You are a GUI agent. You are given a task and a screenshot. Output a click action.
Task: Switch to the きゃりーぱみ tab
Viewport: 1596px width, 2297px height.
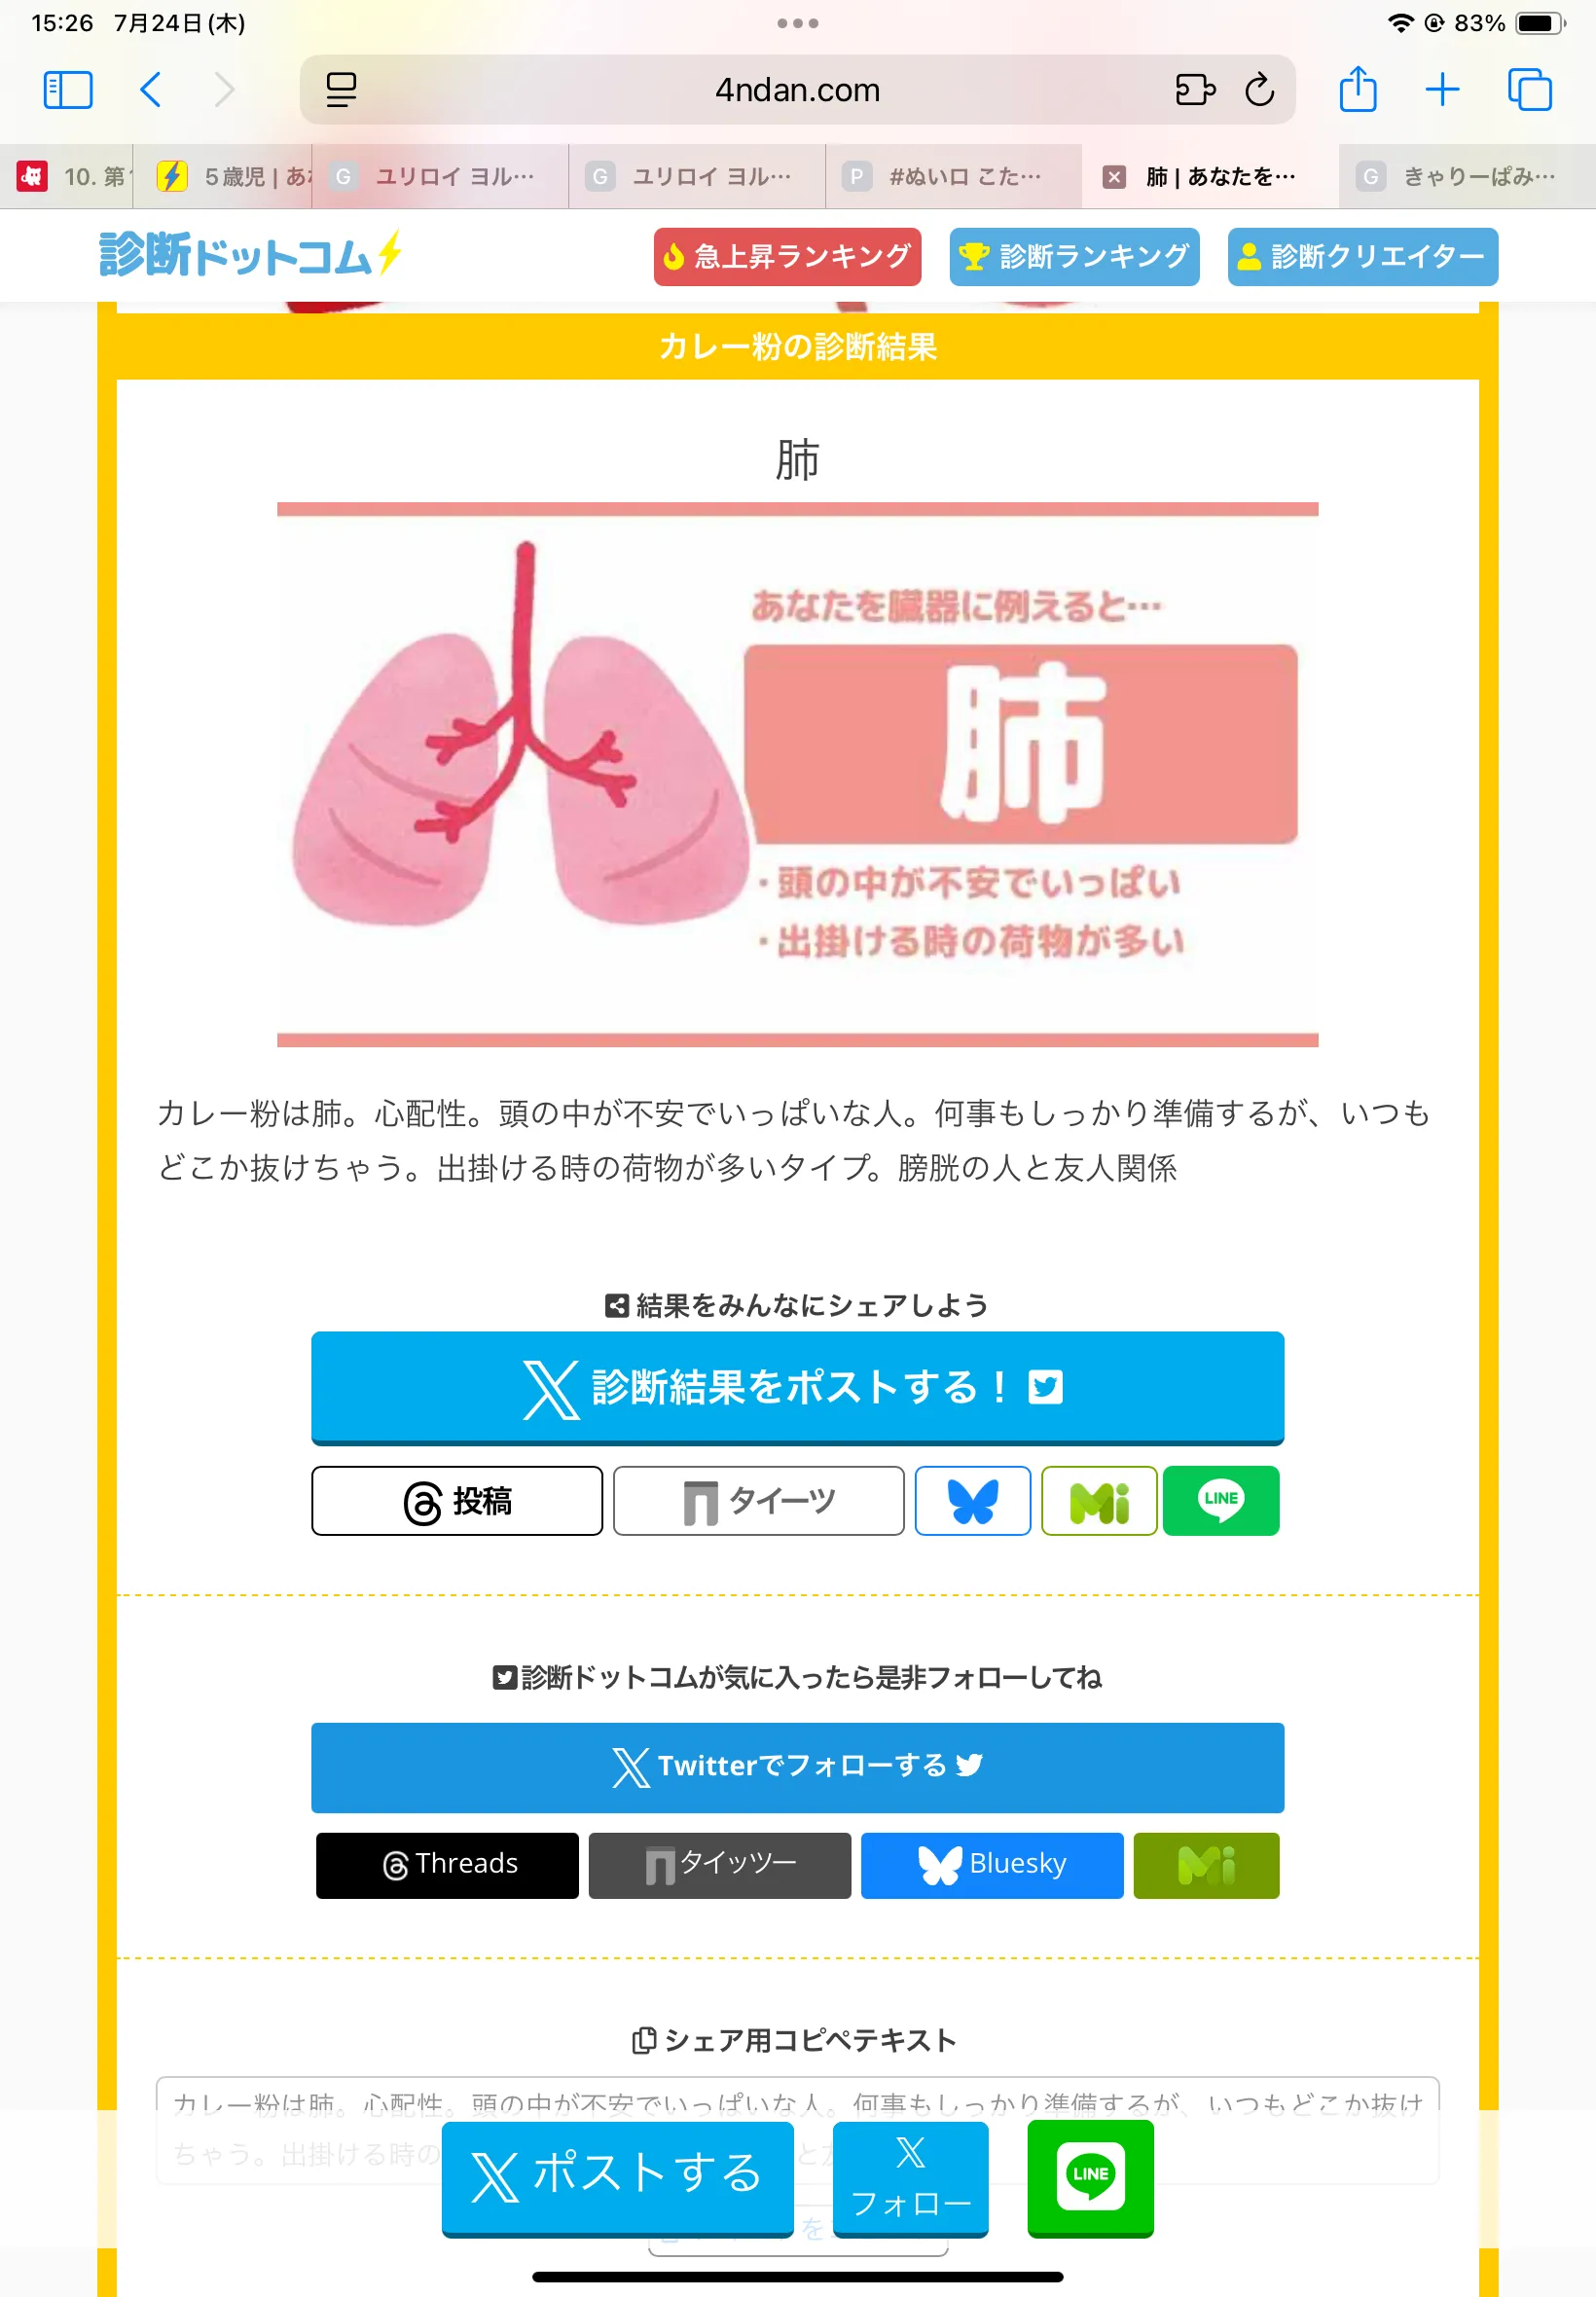point(1466,177)
